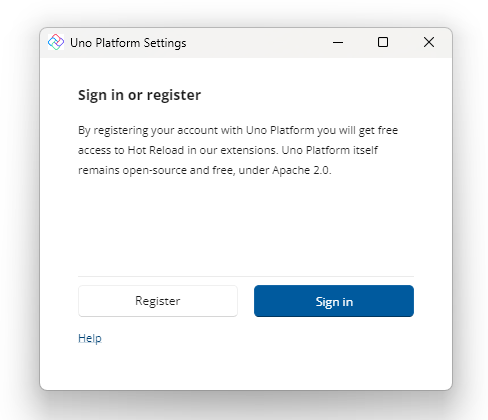488x420 pixels.
Task: Click the Uno Platform logo icon
Action: pos(56,42)
